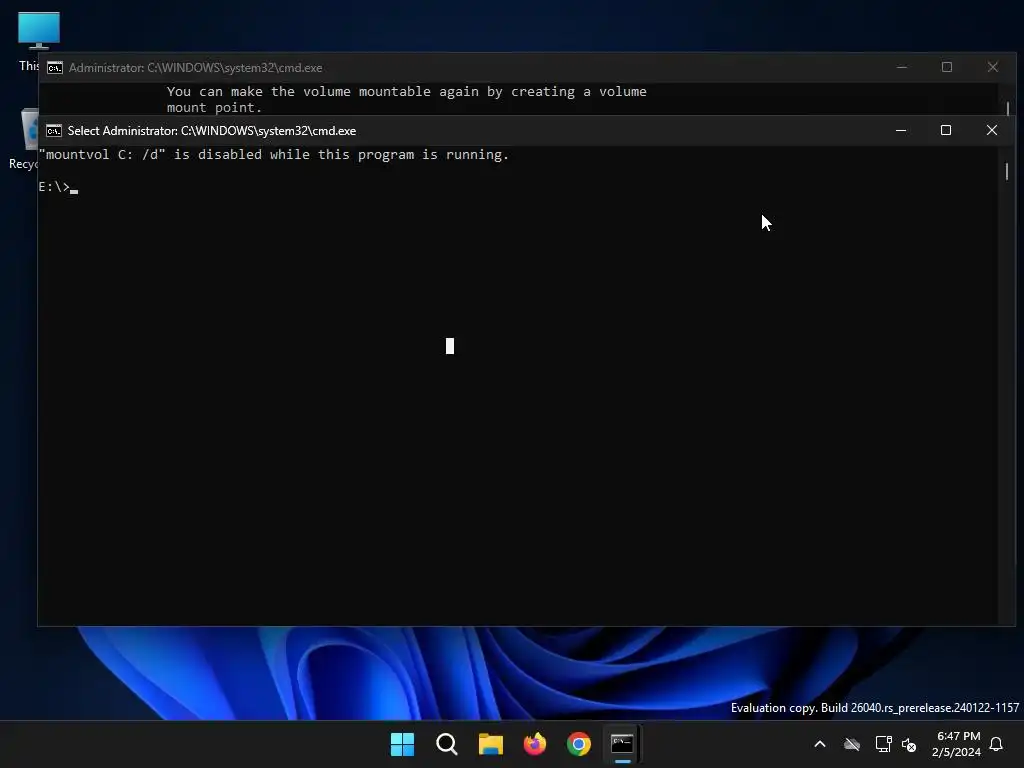Launch File Explorer from taskbar
The height and width of the screenshot is (768, 1024).
pos(490,744)
